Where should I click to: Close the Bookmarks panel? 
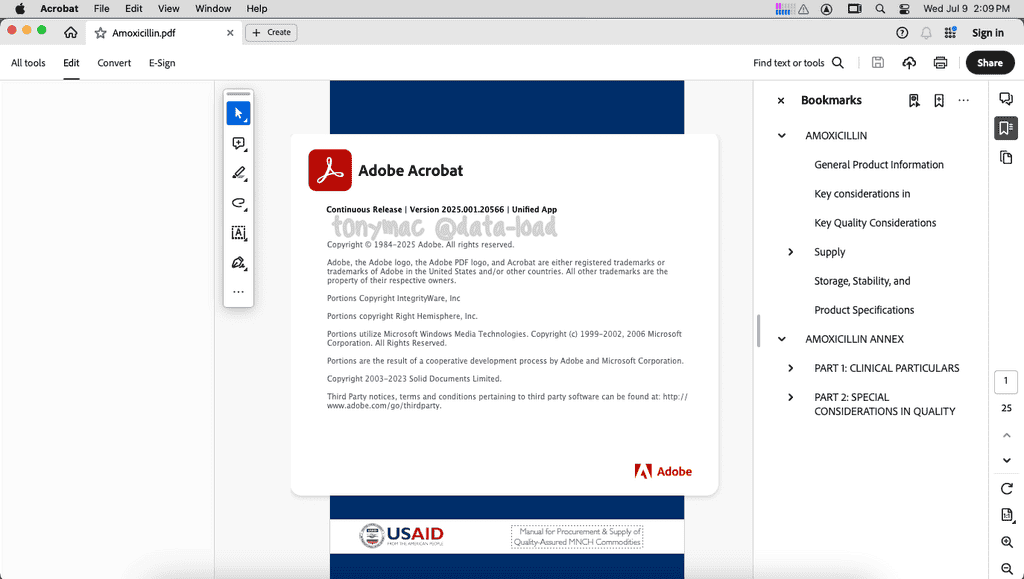(x=781, y=101)
